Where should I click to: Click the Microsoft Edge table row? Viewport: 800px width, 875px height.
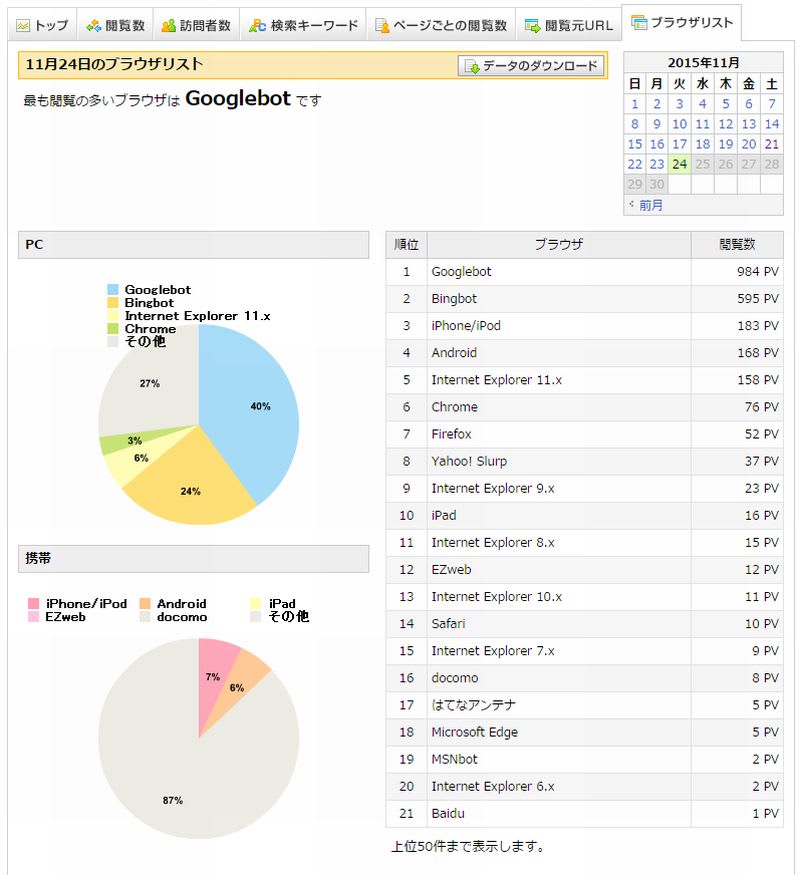tap(584, 732)
